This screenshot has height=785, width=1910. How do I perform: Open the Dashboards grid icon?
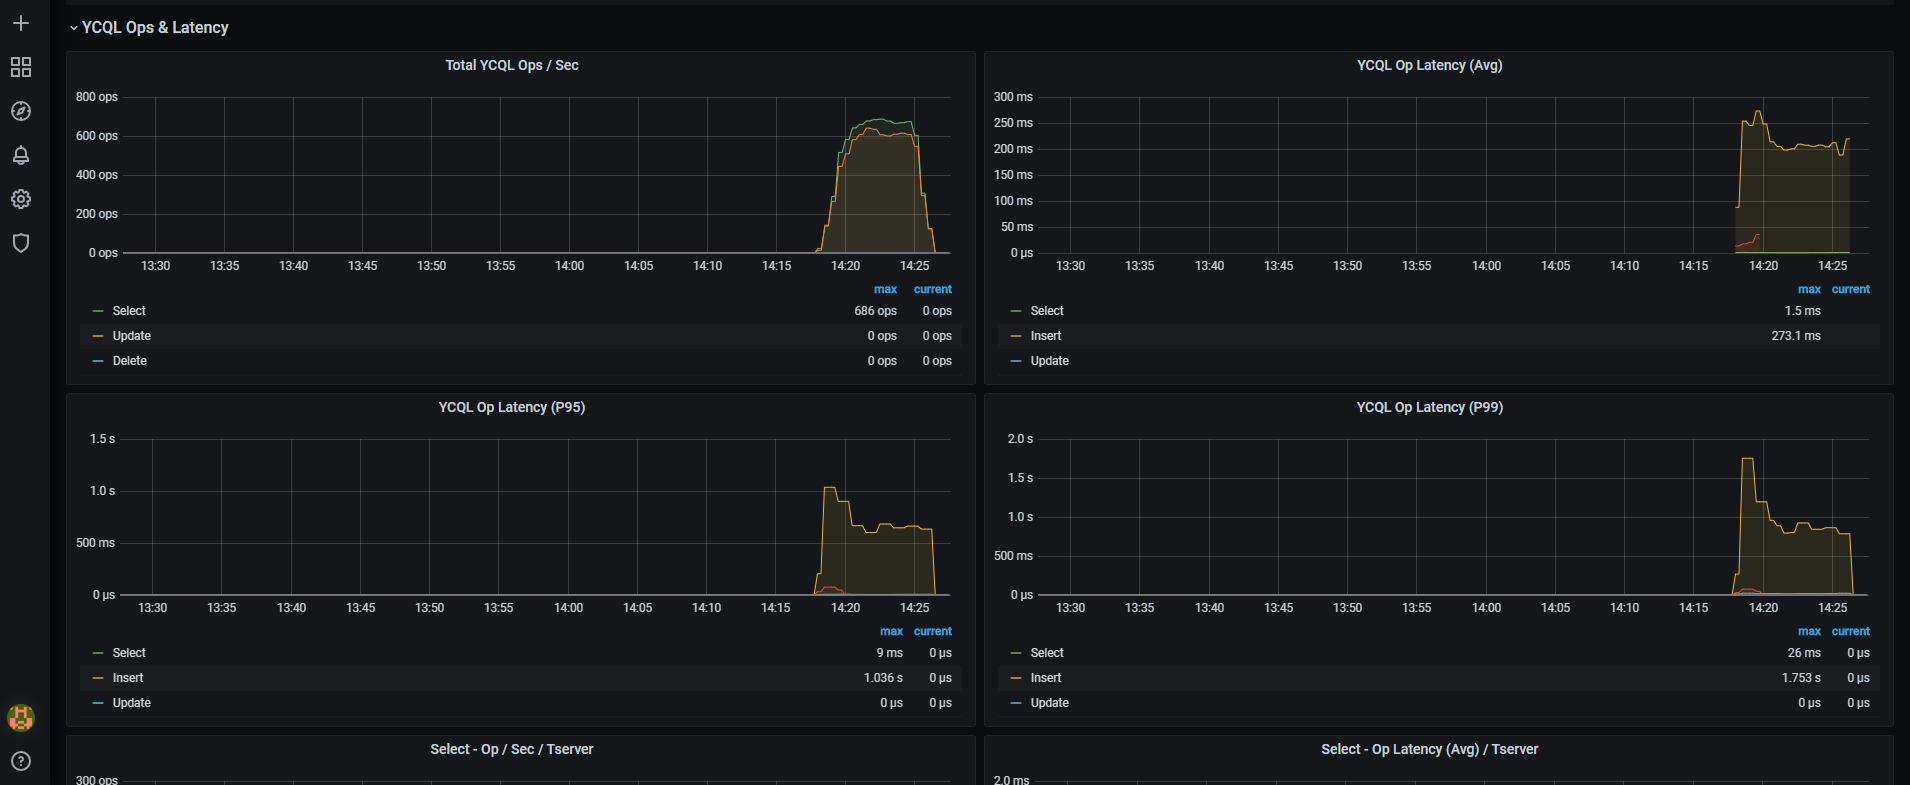[x=21, y=67]
